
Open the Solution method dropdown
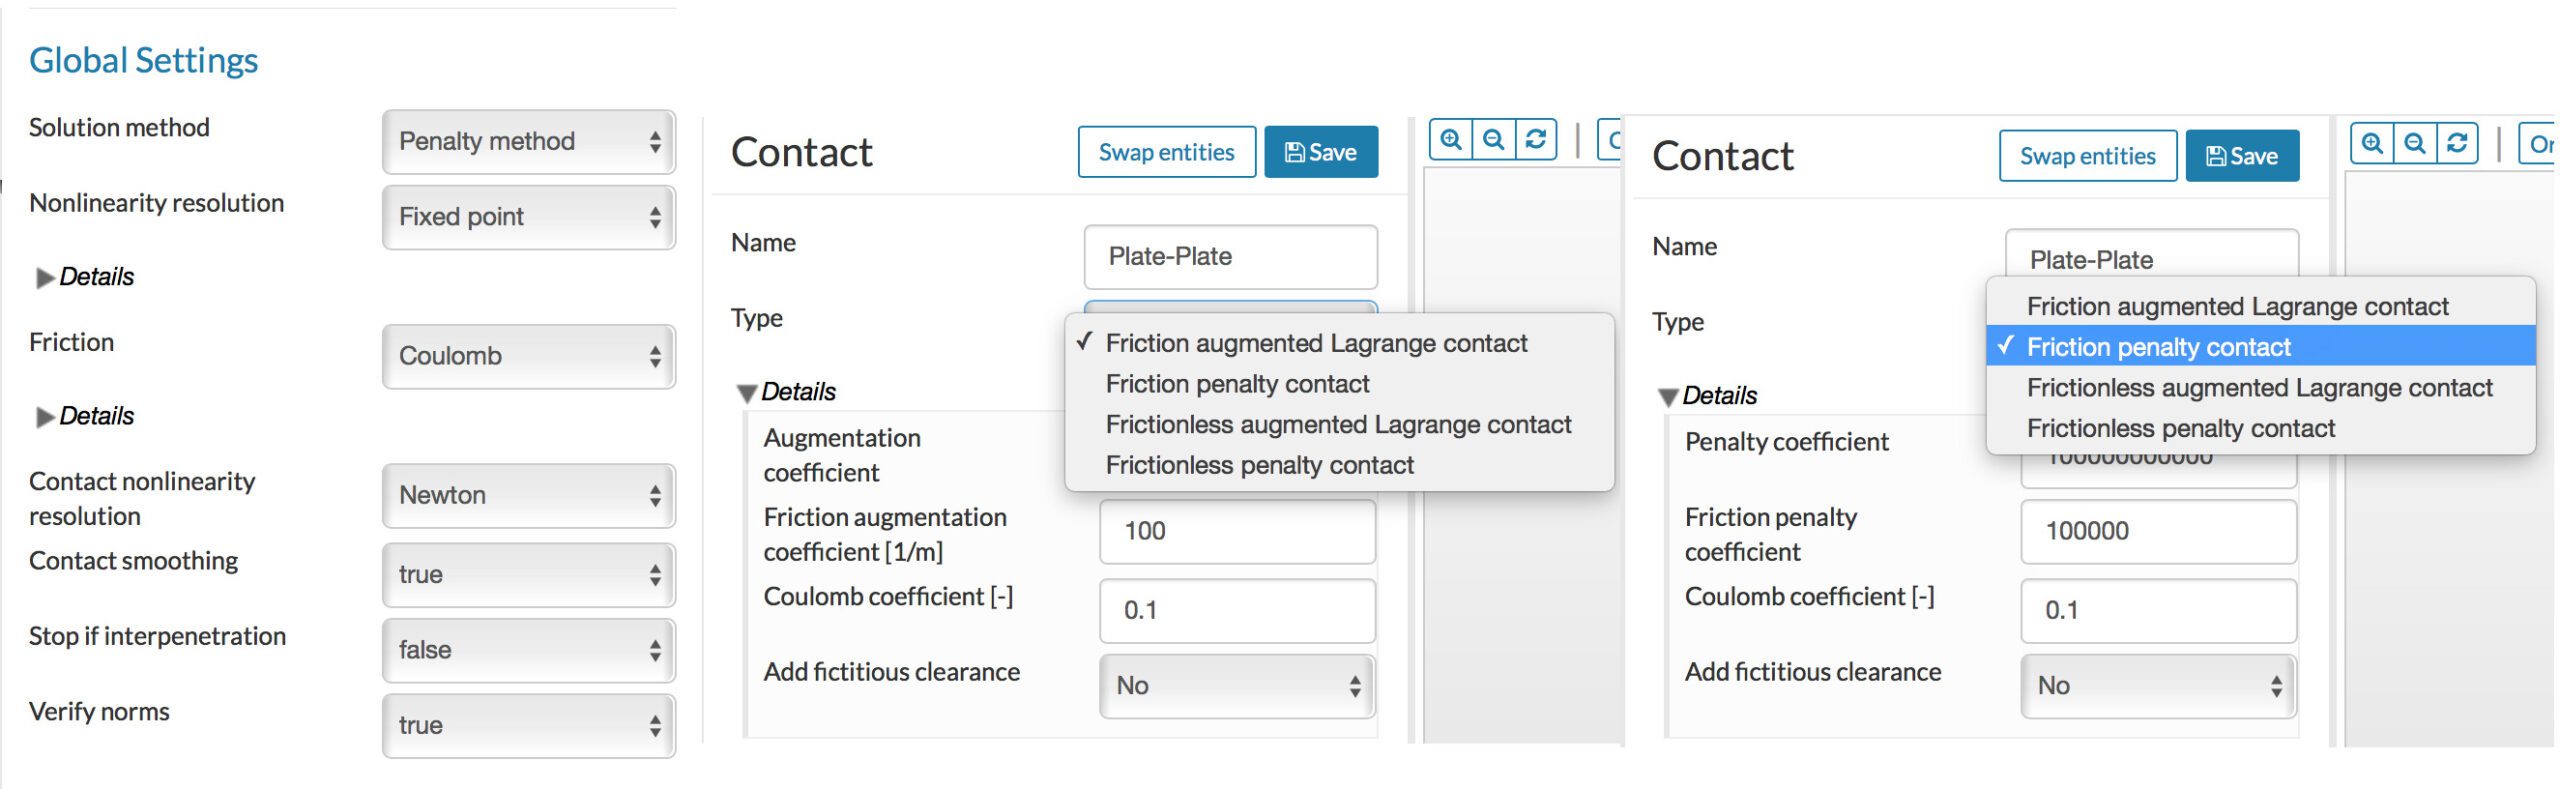point(528,141)
